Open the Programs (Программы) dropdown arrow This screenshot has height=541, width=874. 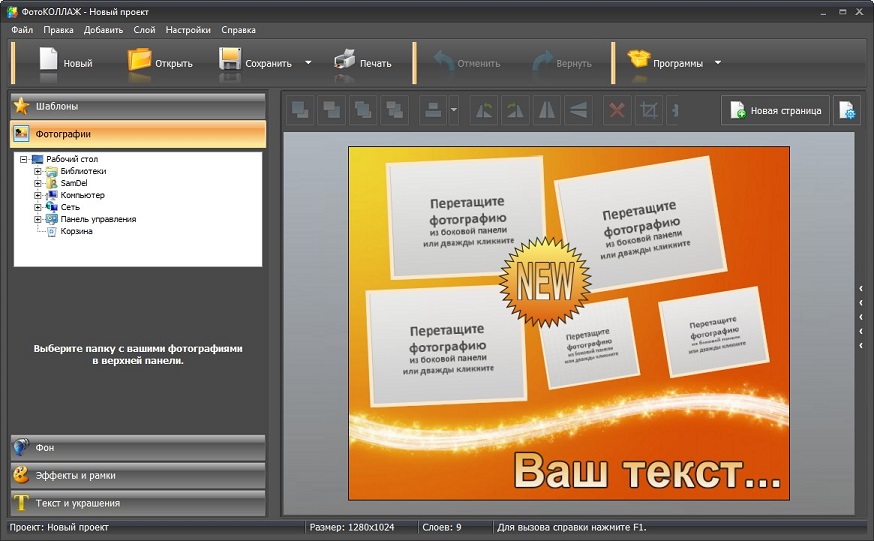(718, 63)
